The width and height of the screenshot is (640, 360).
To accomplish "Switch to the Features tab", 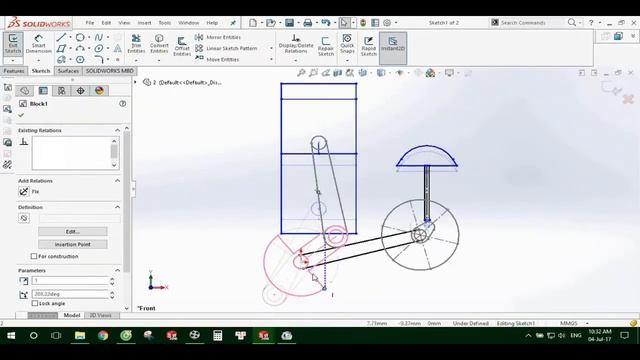I will click(x=14, y=71).
